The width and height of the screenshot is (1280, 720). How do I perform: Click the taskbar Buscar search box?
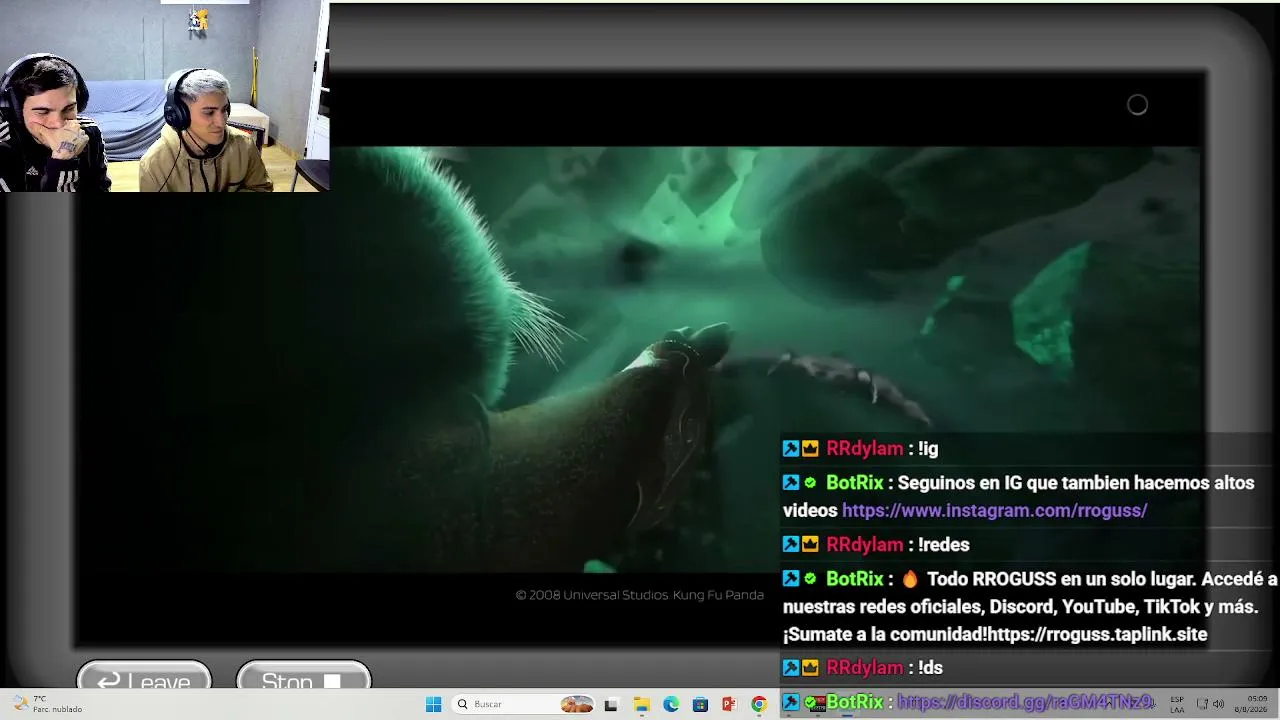pos(524,704)
